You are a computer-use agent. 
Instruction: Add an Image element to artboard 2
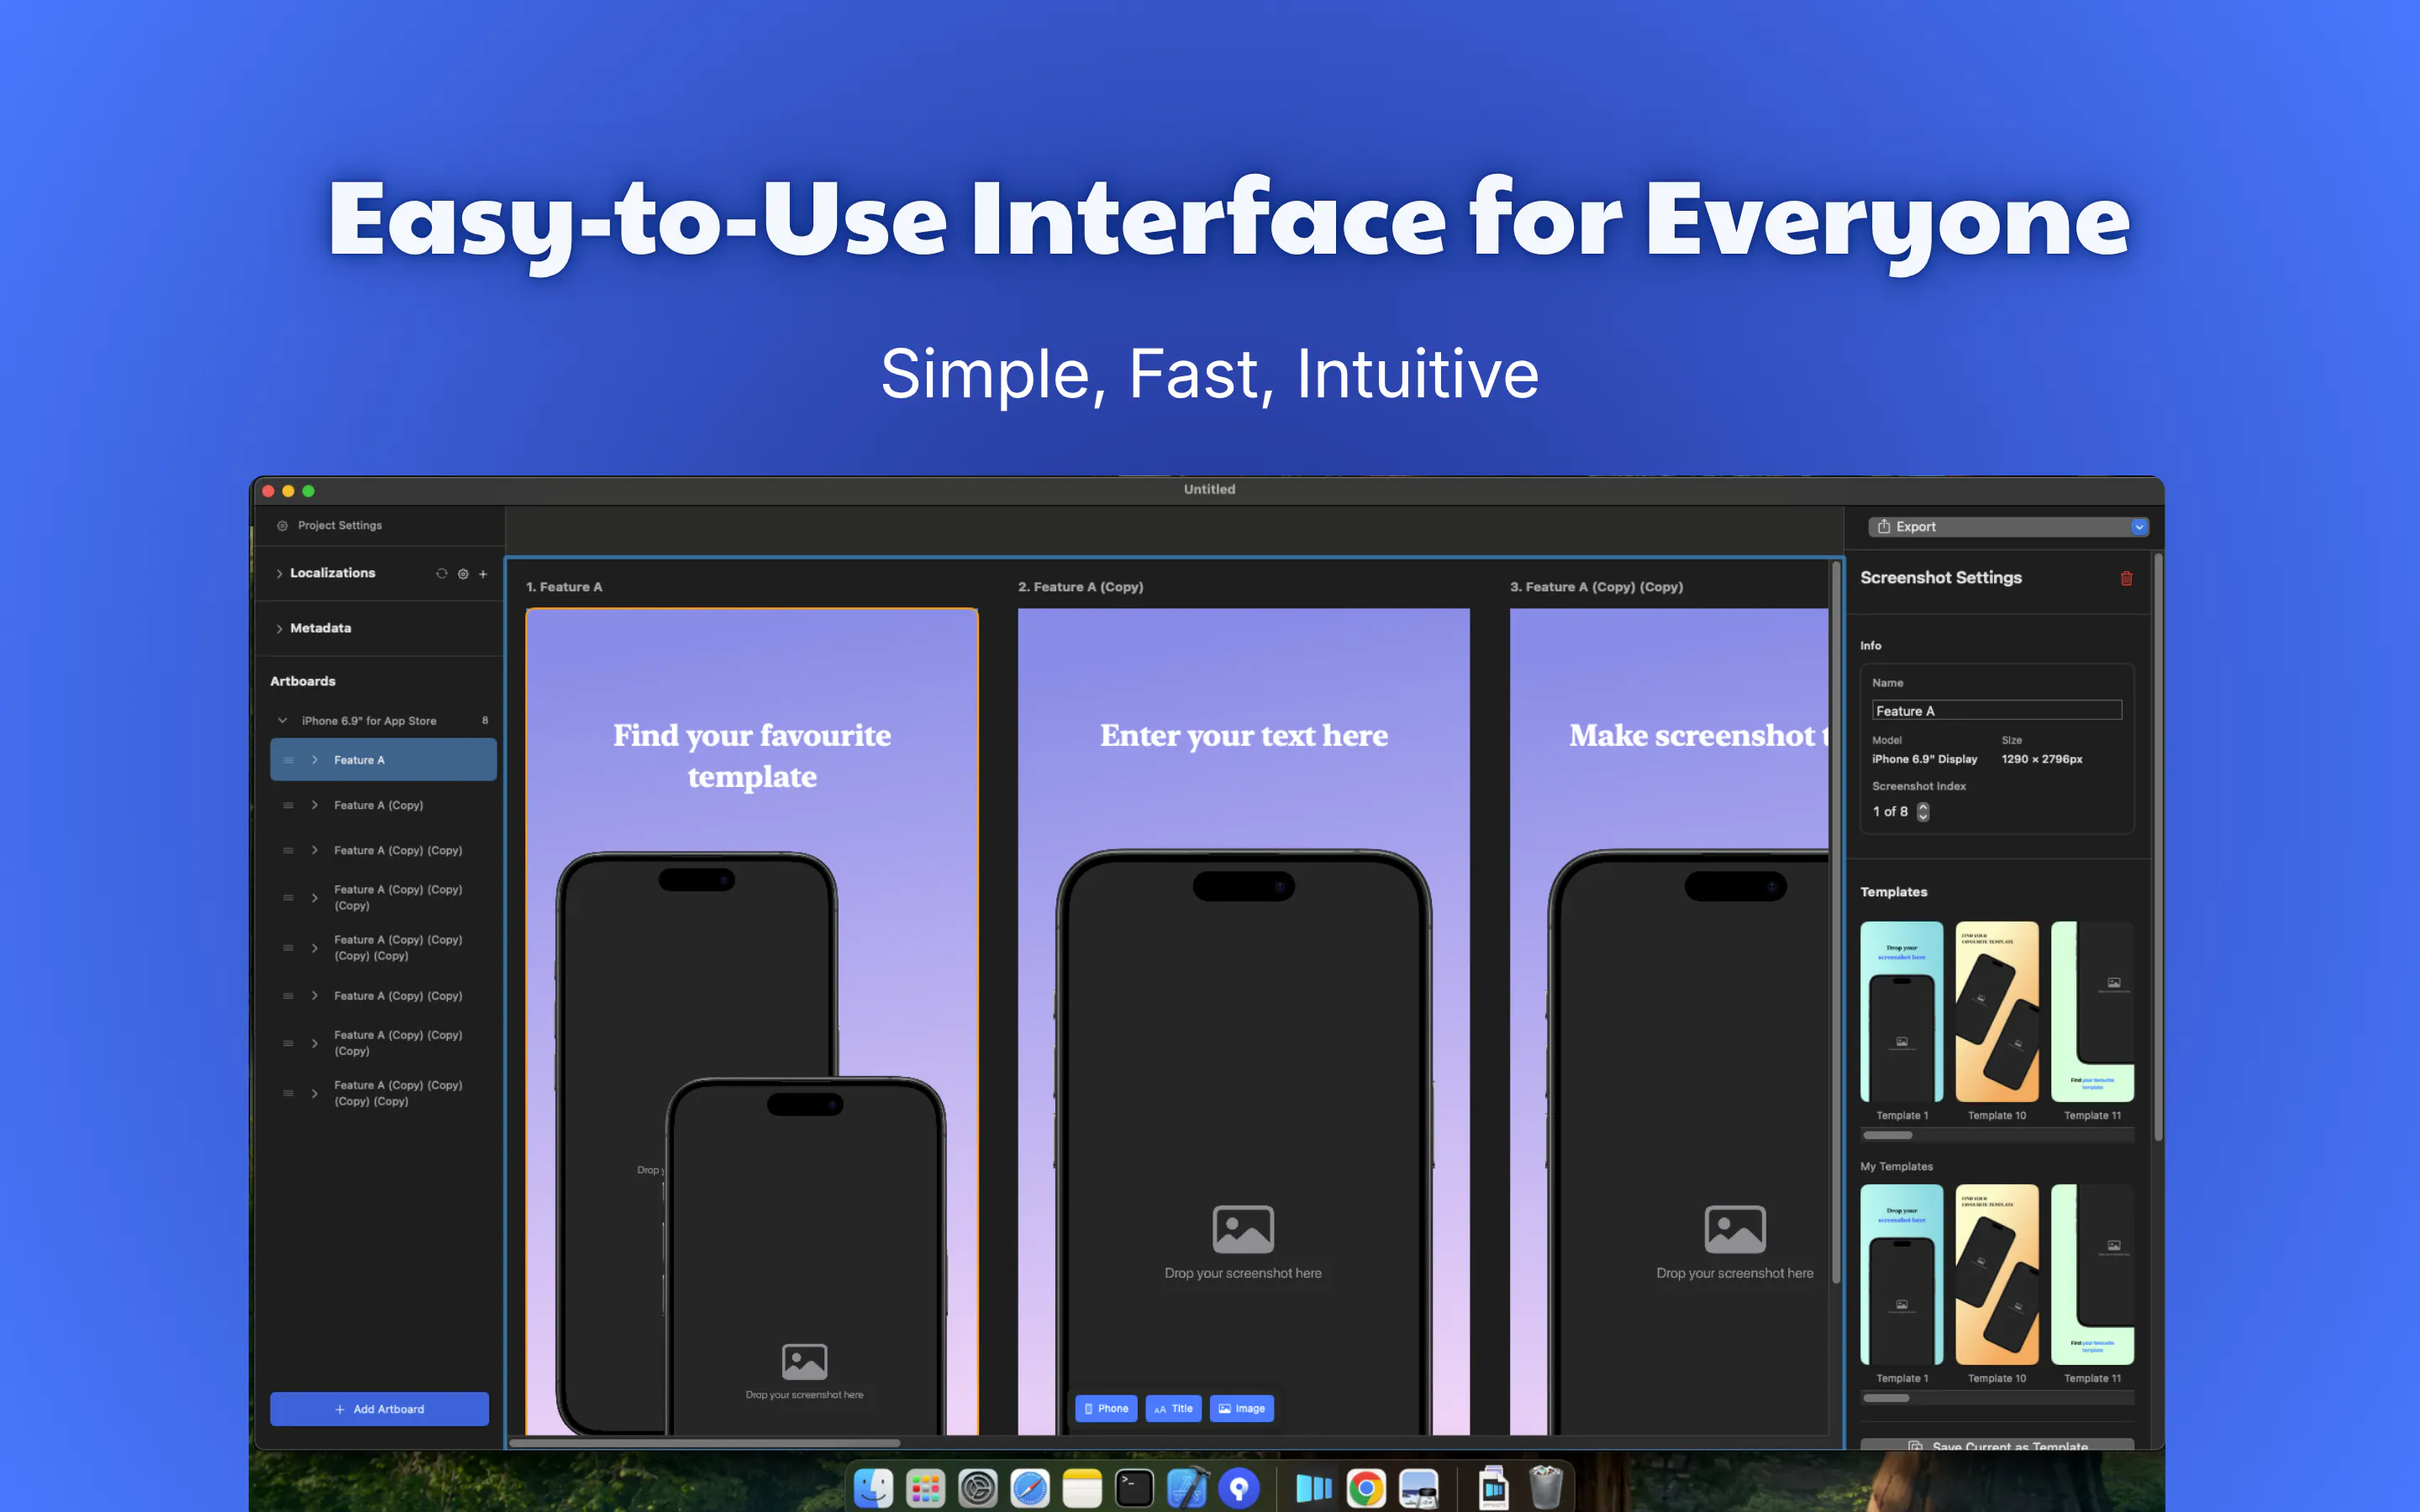coord(1241,1408)
